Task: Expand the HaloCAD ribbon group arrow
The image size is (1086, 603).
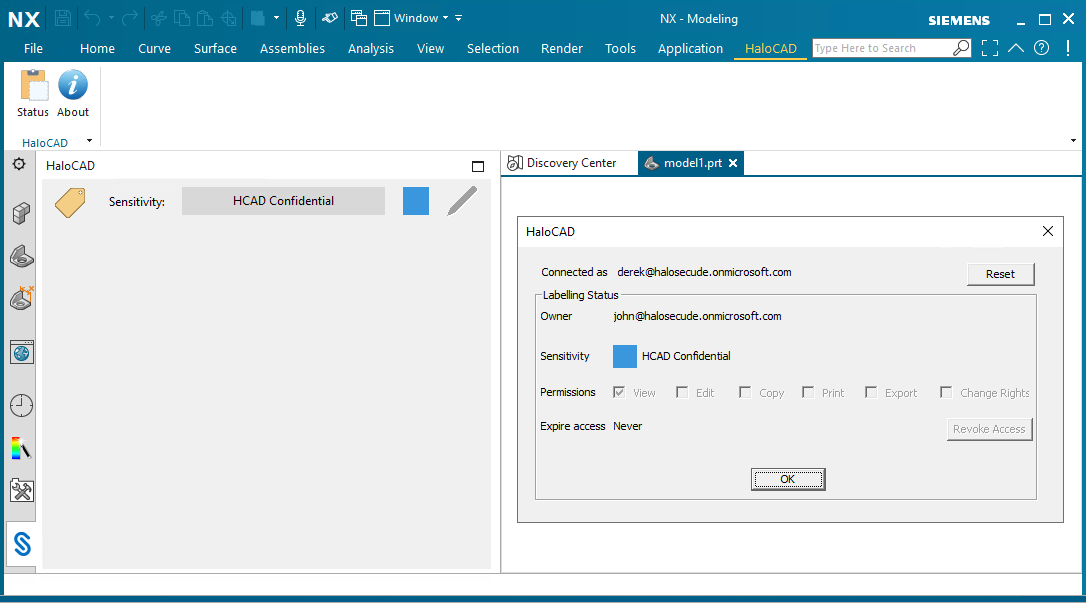Action: 89,141
